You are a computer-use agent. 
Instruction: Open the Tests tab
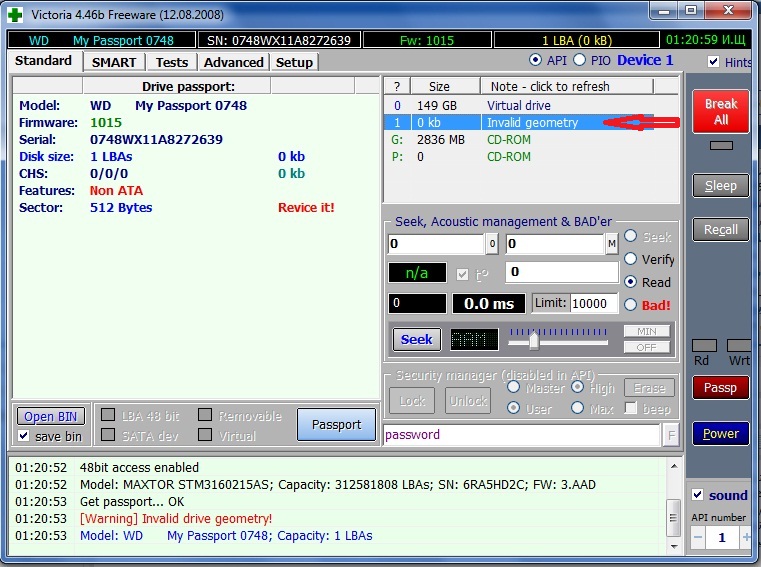172,63
